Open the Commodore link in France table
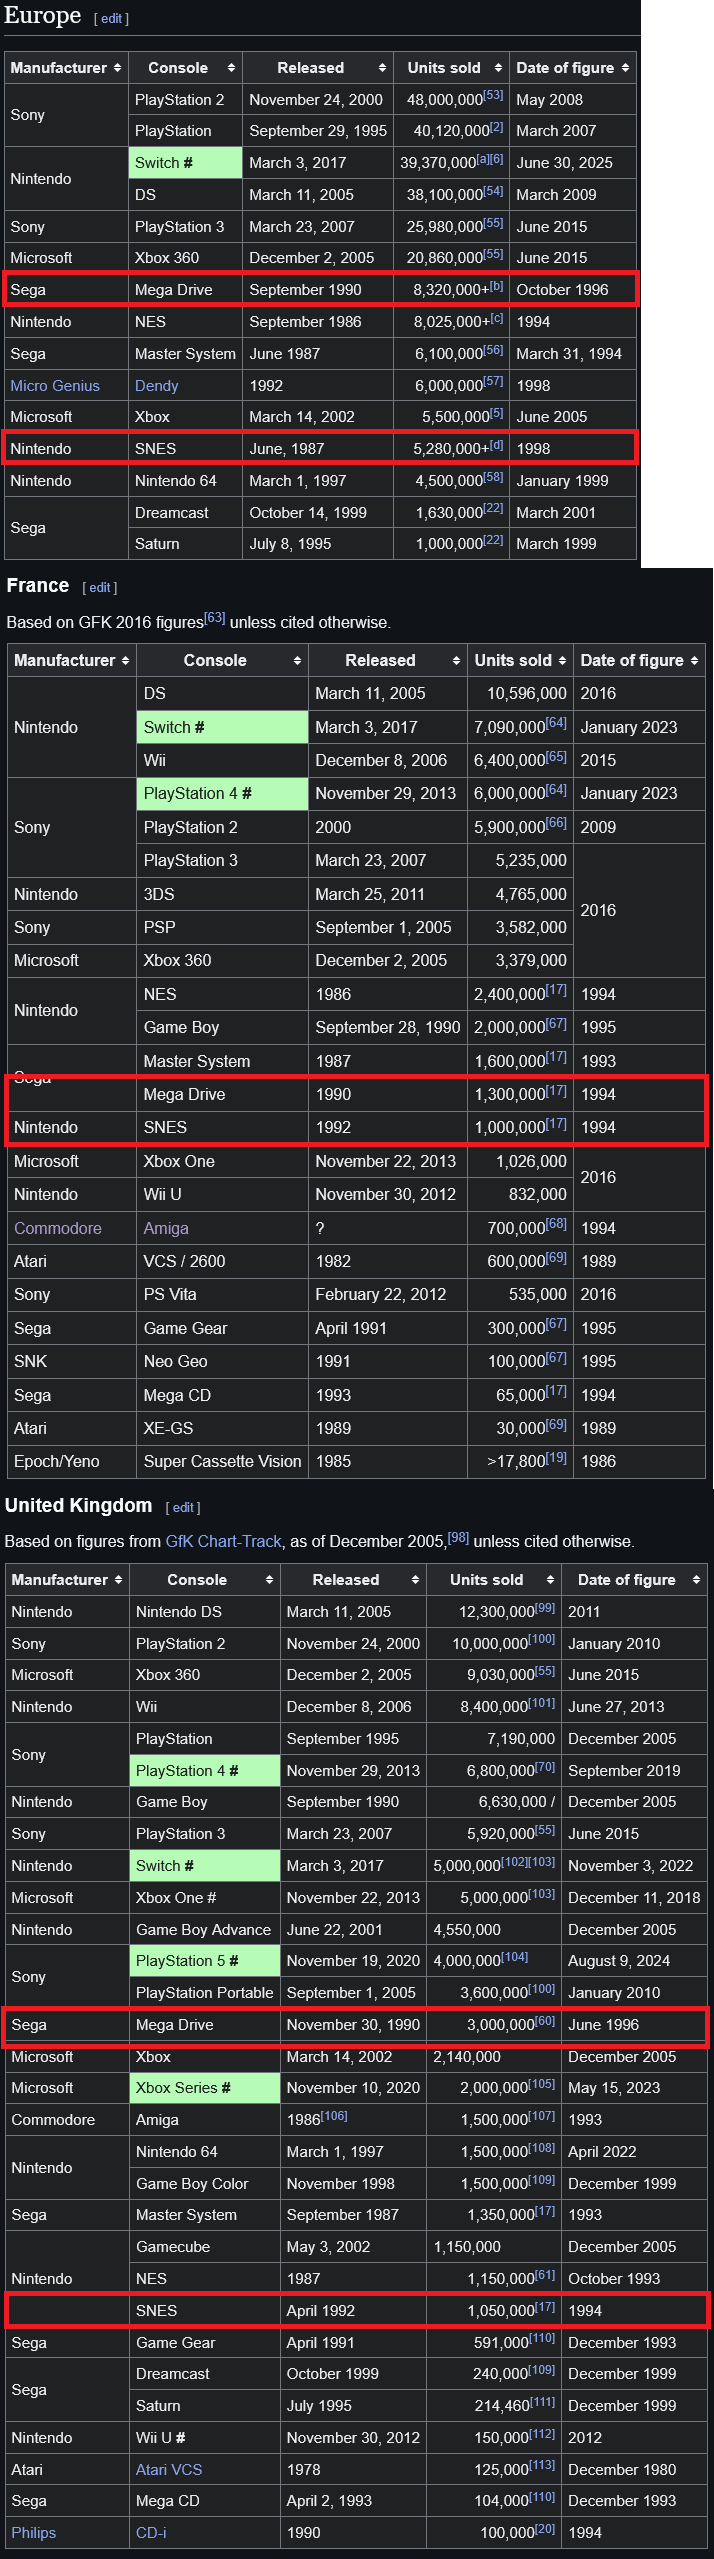Screen dimensions: 714x2559 (x=58, y=1228)
